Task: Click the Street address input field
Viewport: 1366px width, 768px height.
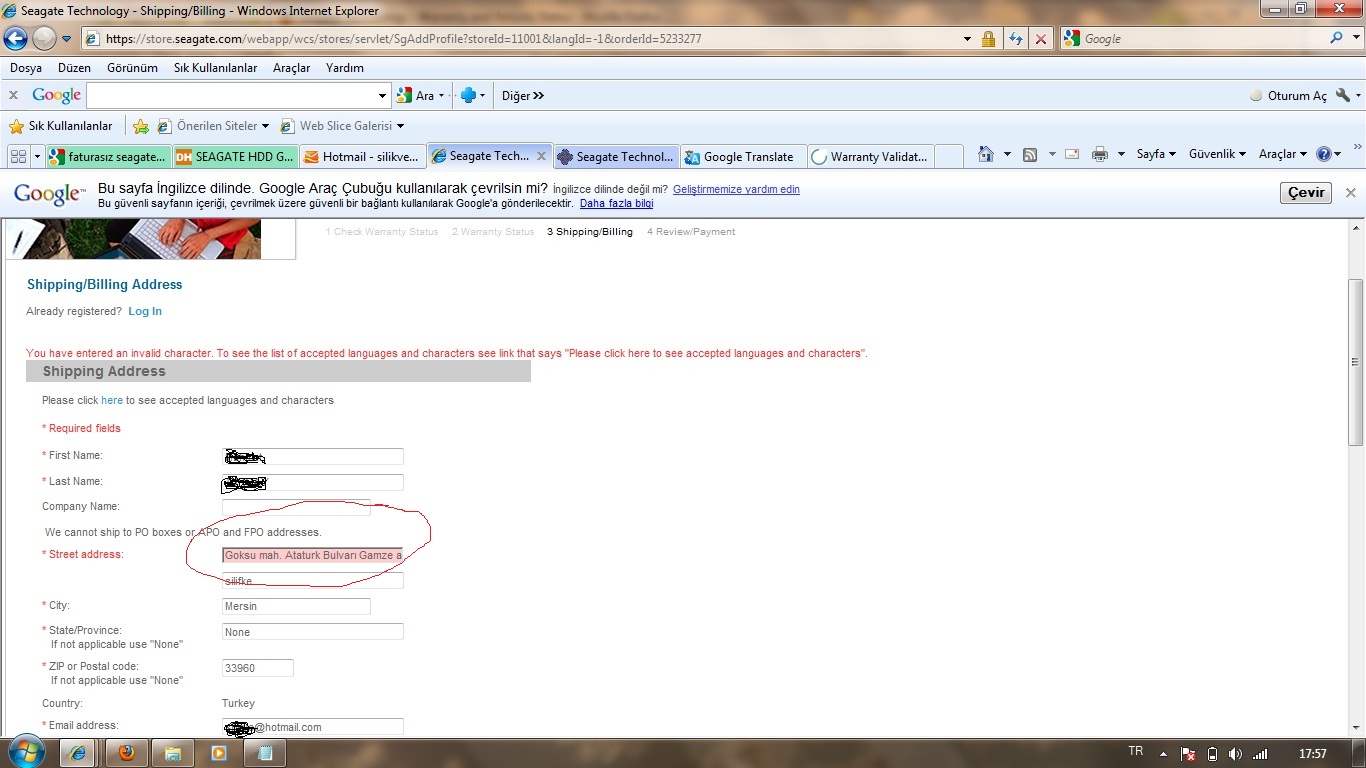Action: (313, 555)
